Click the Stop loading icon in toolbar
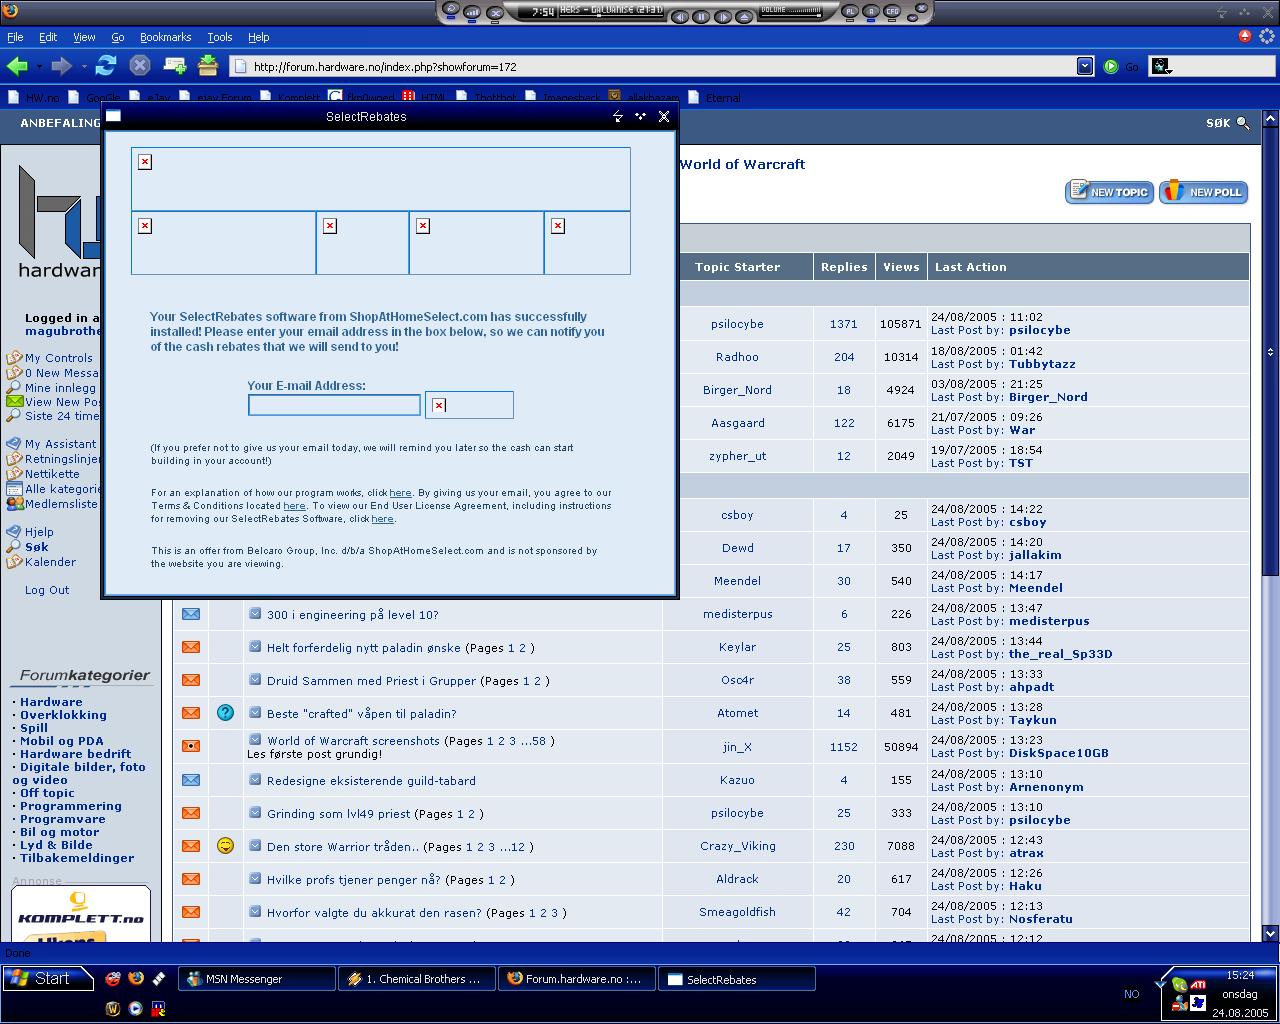1280x1024 pixels. pos(140,66)
